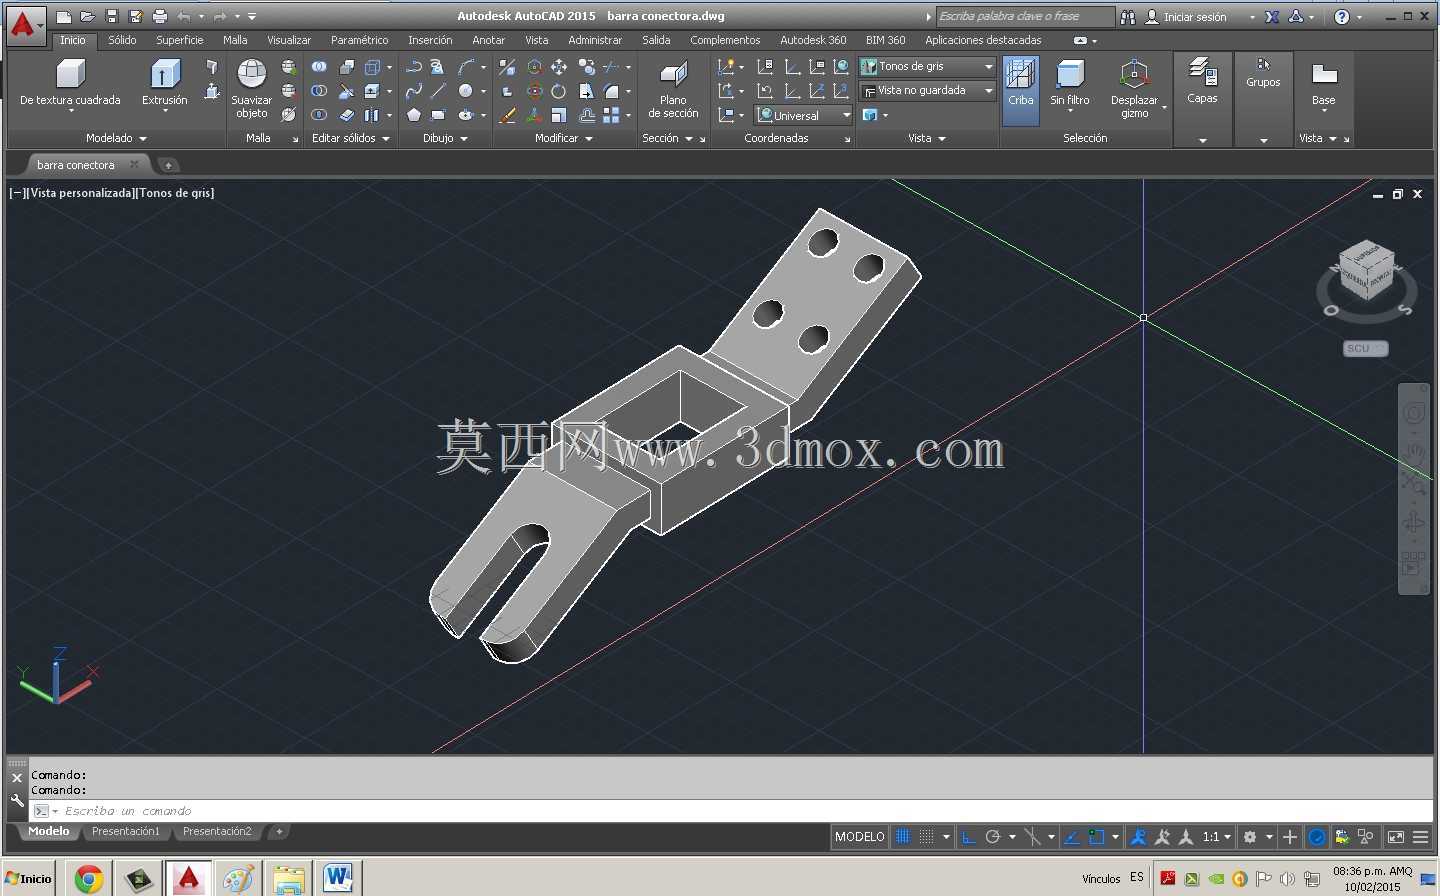Image resolution: width=1440 pixels, height=896 pixels.
Task: Click the Autodesk Exchange X icon
Action: pos(1272,17)
